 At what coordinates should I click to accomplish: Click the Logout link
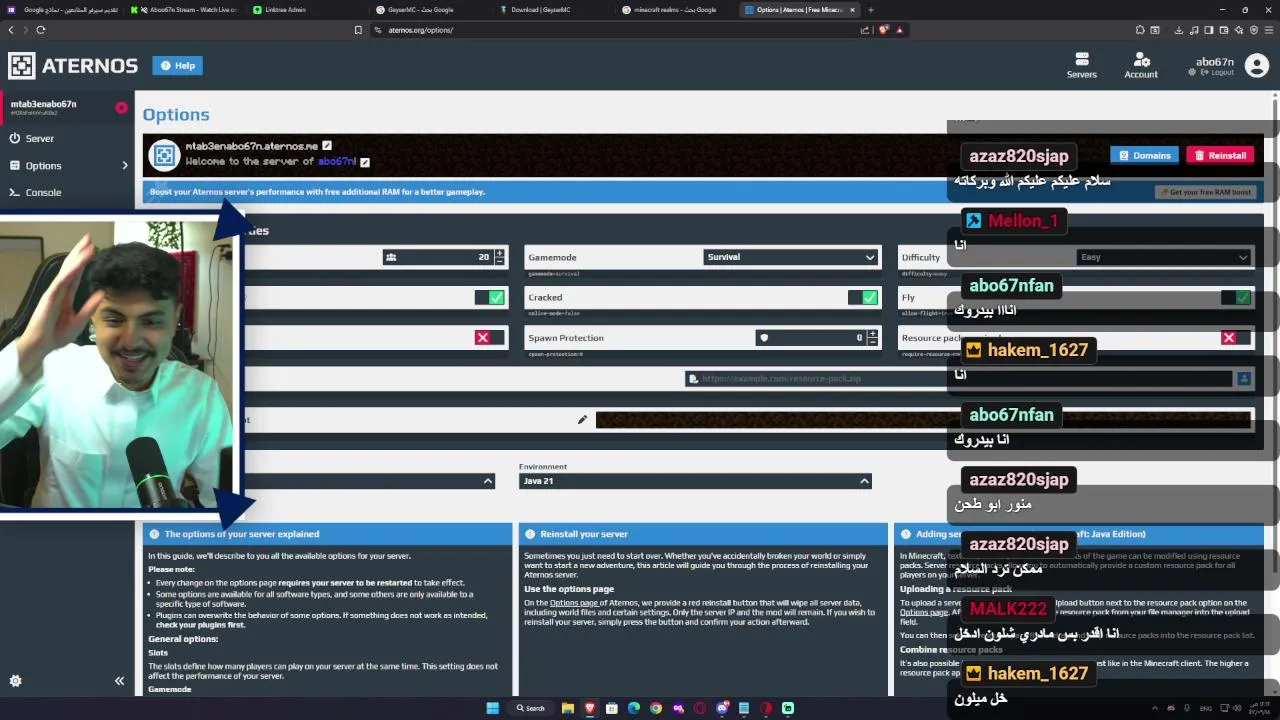point(1217,73)
